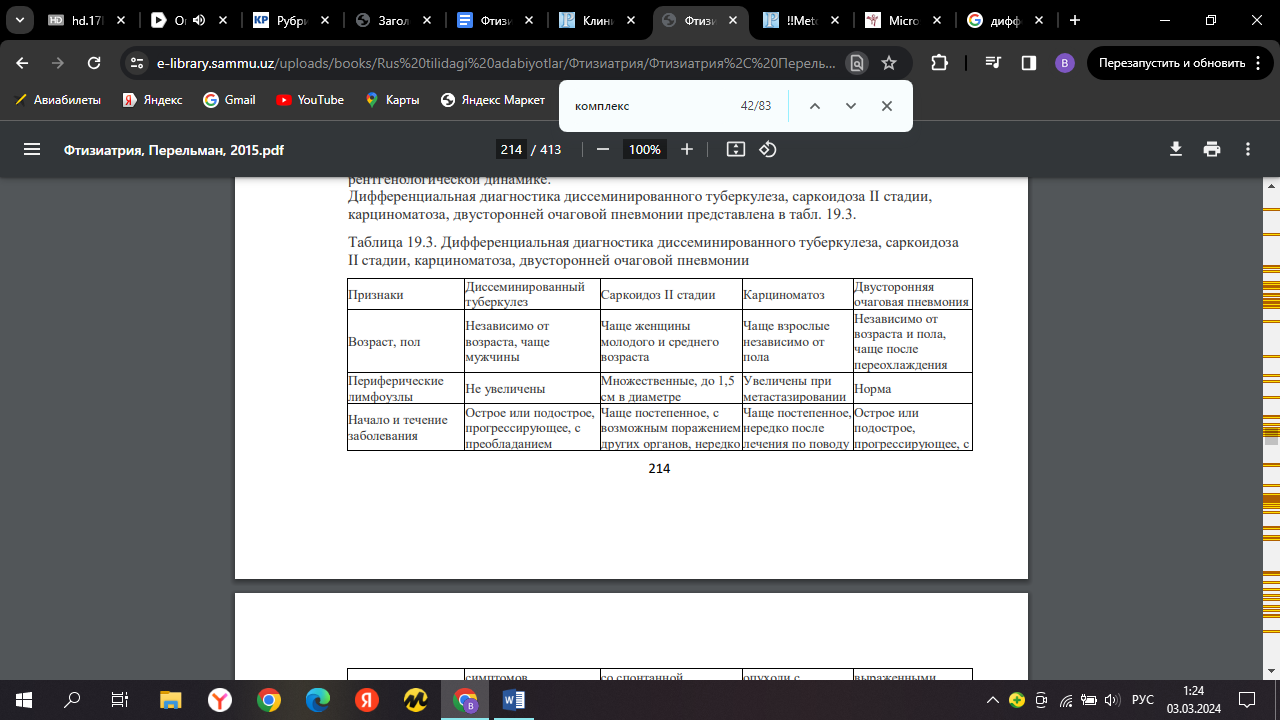Zoom in using the plus icon
1280x720 pixels.
pyautogui.click(x=687, y=149)
